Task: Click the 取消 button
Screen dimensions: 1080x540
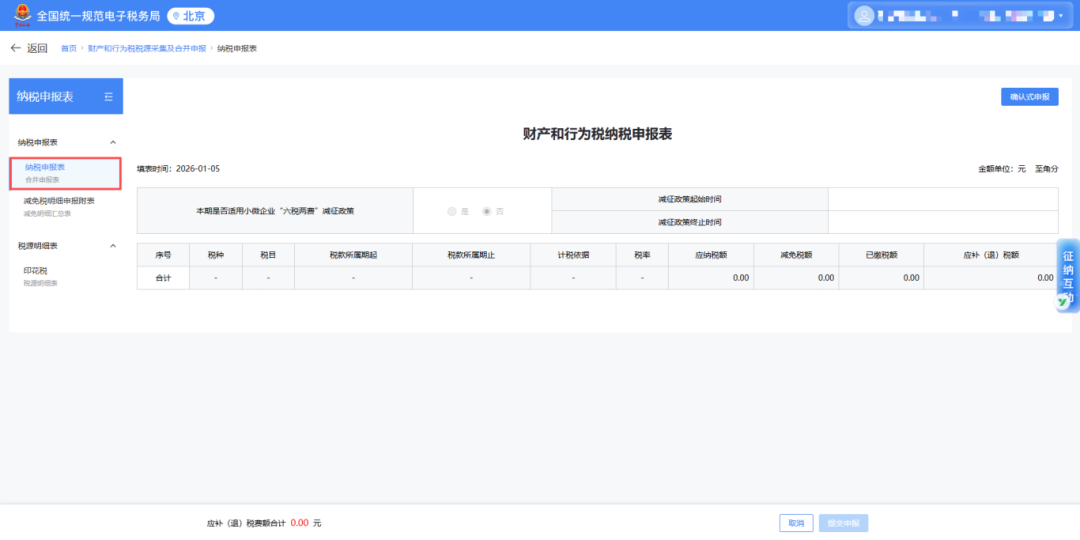Action: (x=795, y=523)
